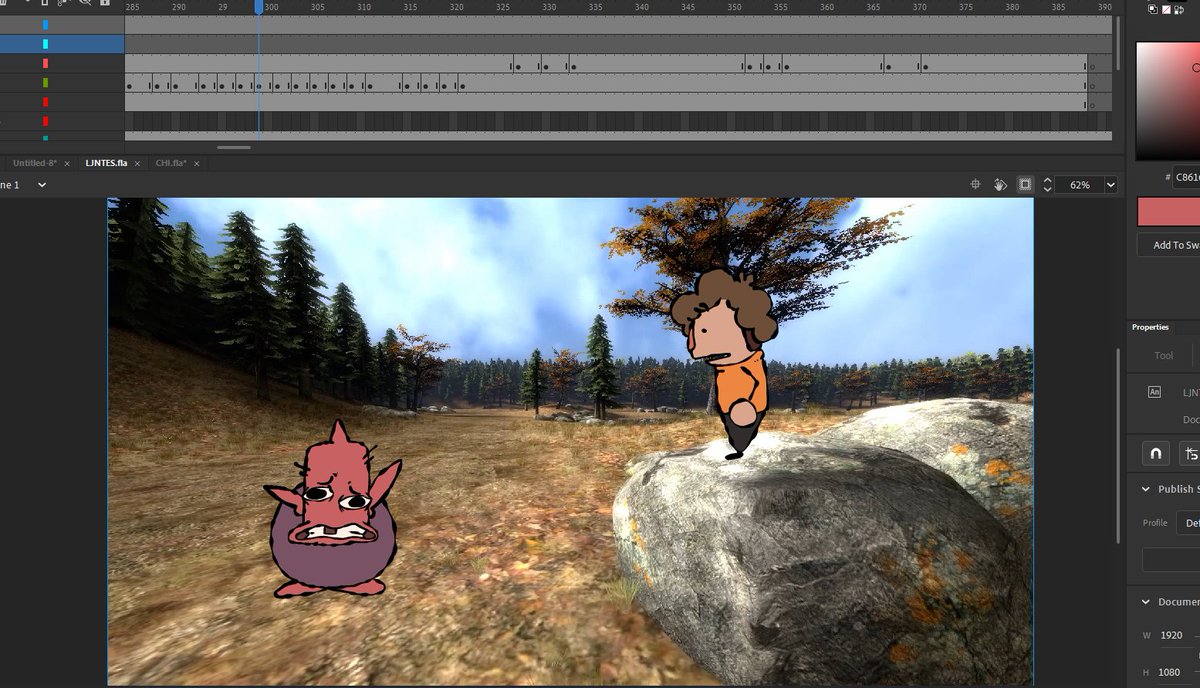The image size is (1200, 688).
Task: Click the black and white default colors icon
Action: tap(1153, 9)
